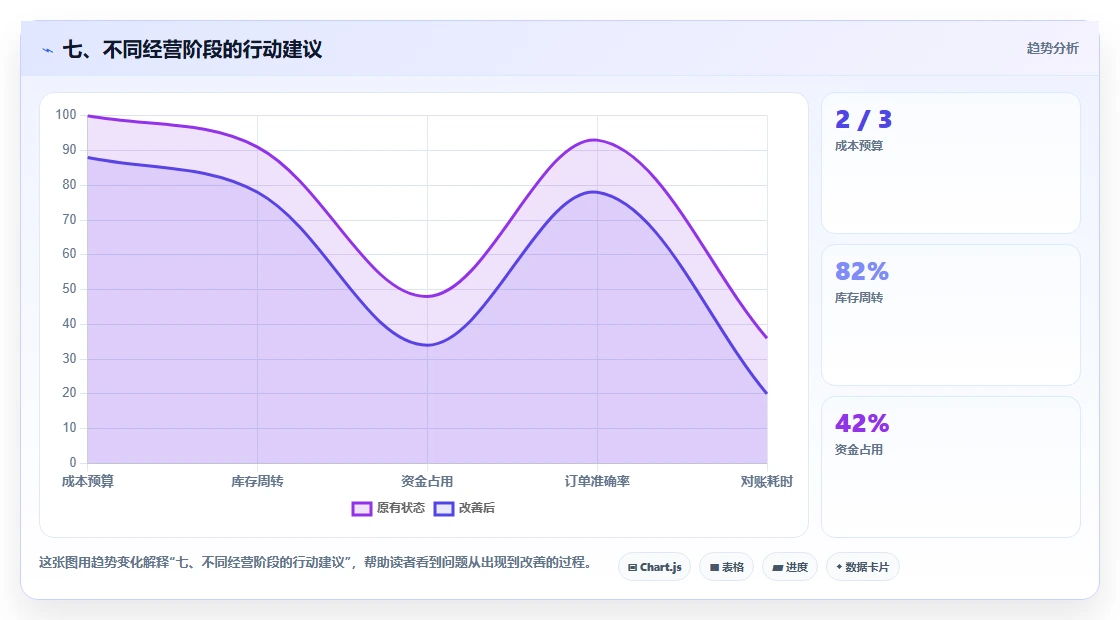Image resolution: width=1120 pixels, height=620 pixels.
Task: Toggle the 原有状态 legend swatch
Action: [361, 509]
